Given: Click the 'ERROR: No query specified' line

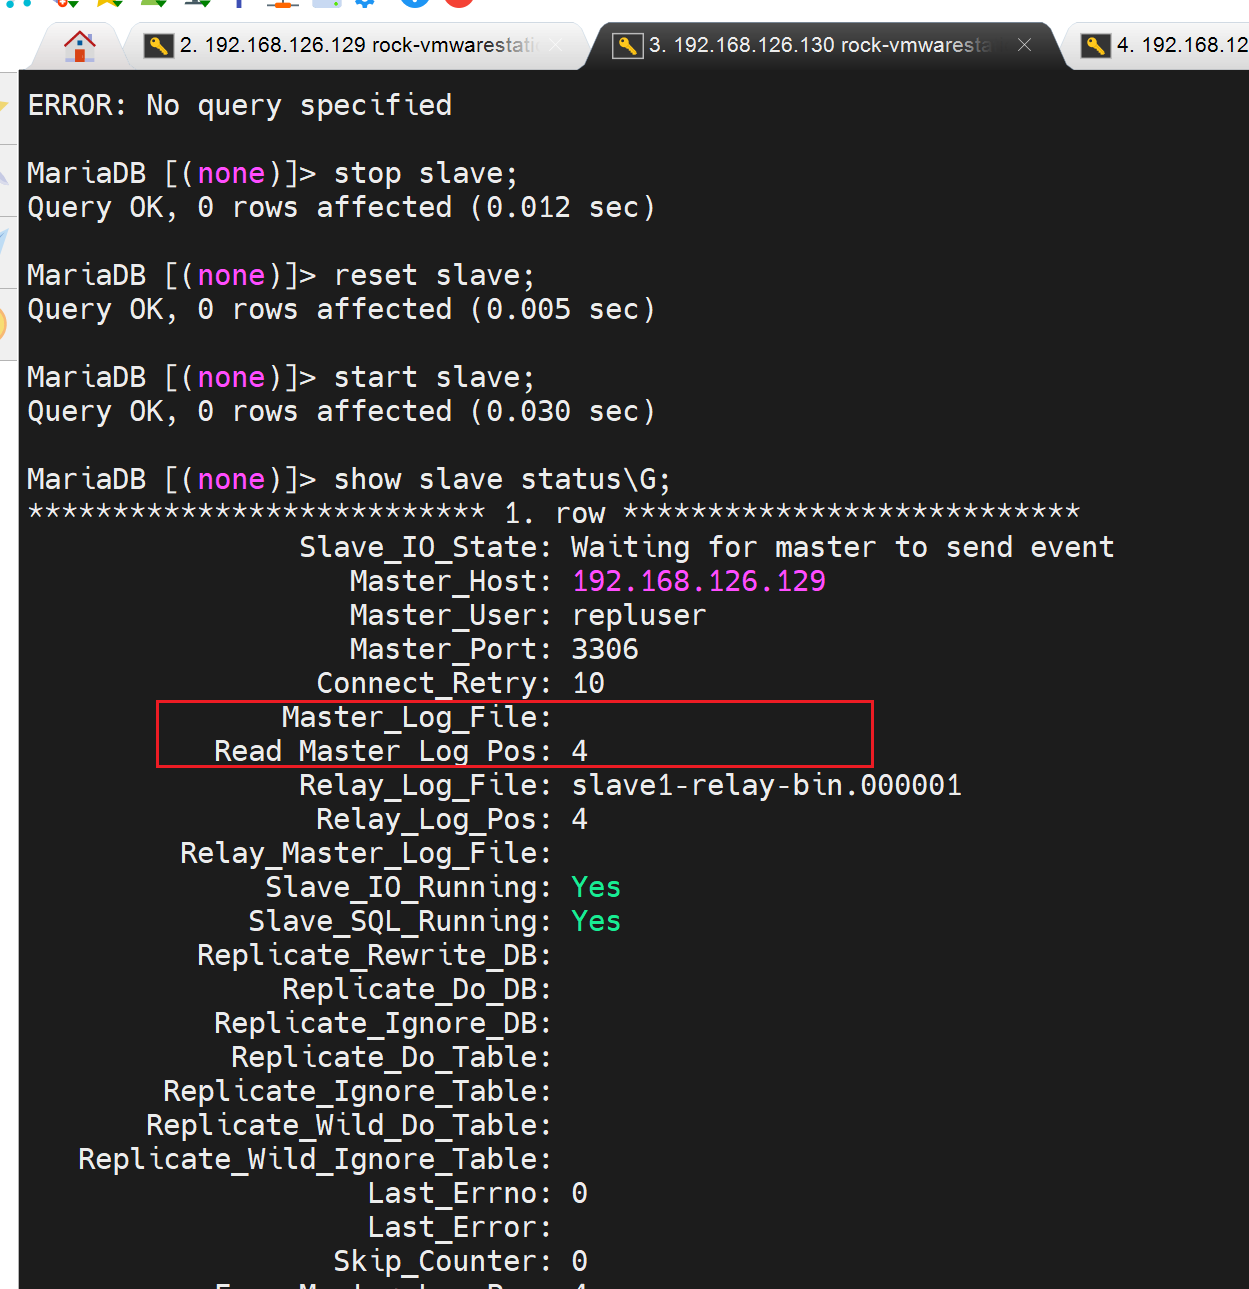Looking at the screenshot, I should pyautogui.click(x=240, y=105).
